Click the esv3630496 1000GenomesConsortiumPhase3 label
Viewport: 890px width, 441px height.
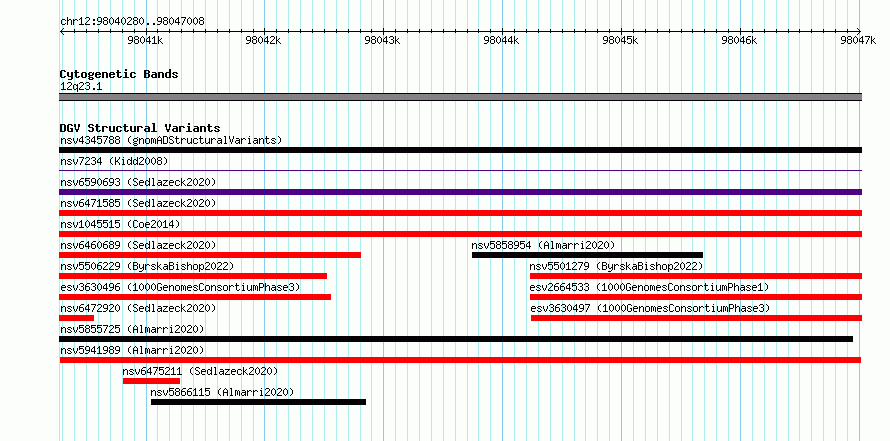tap(180, 287)
